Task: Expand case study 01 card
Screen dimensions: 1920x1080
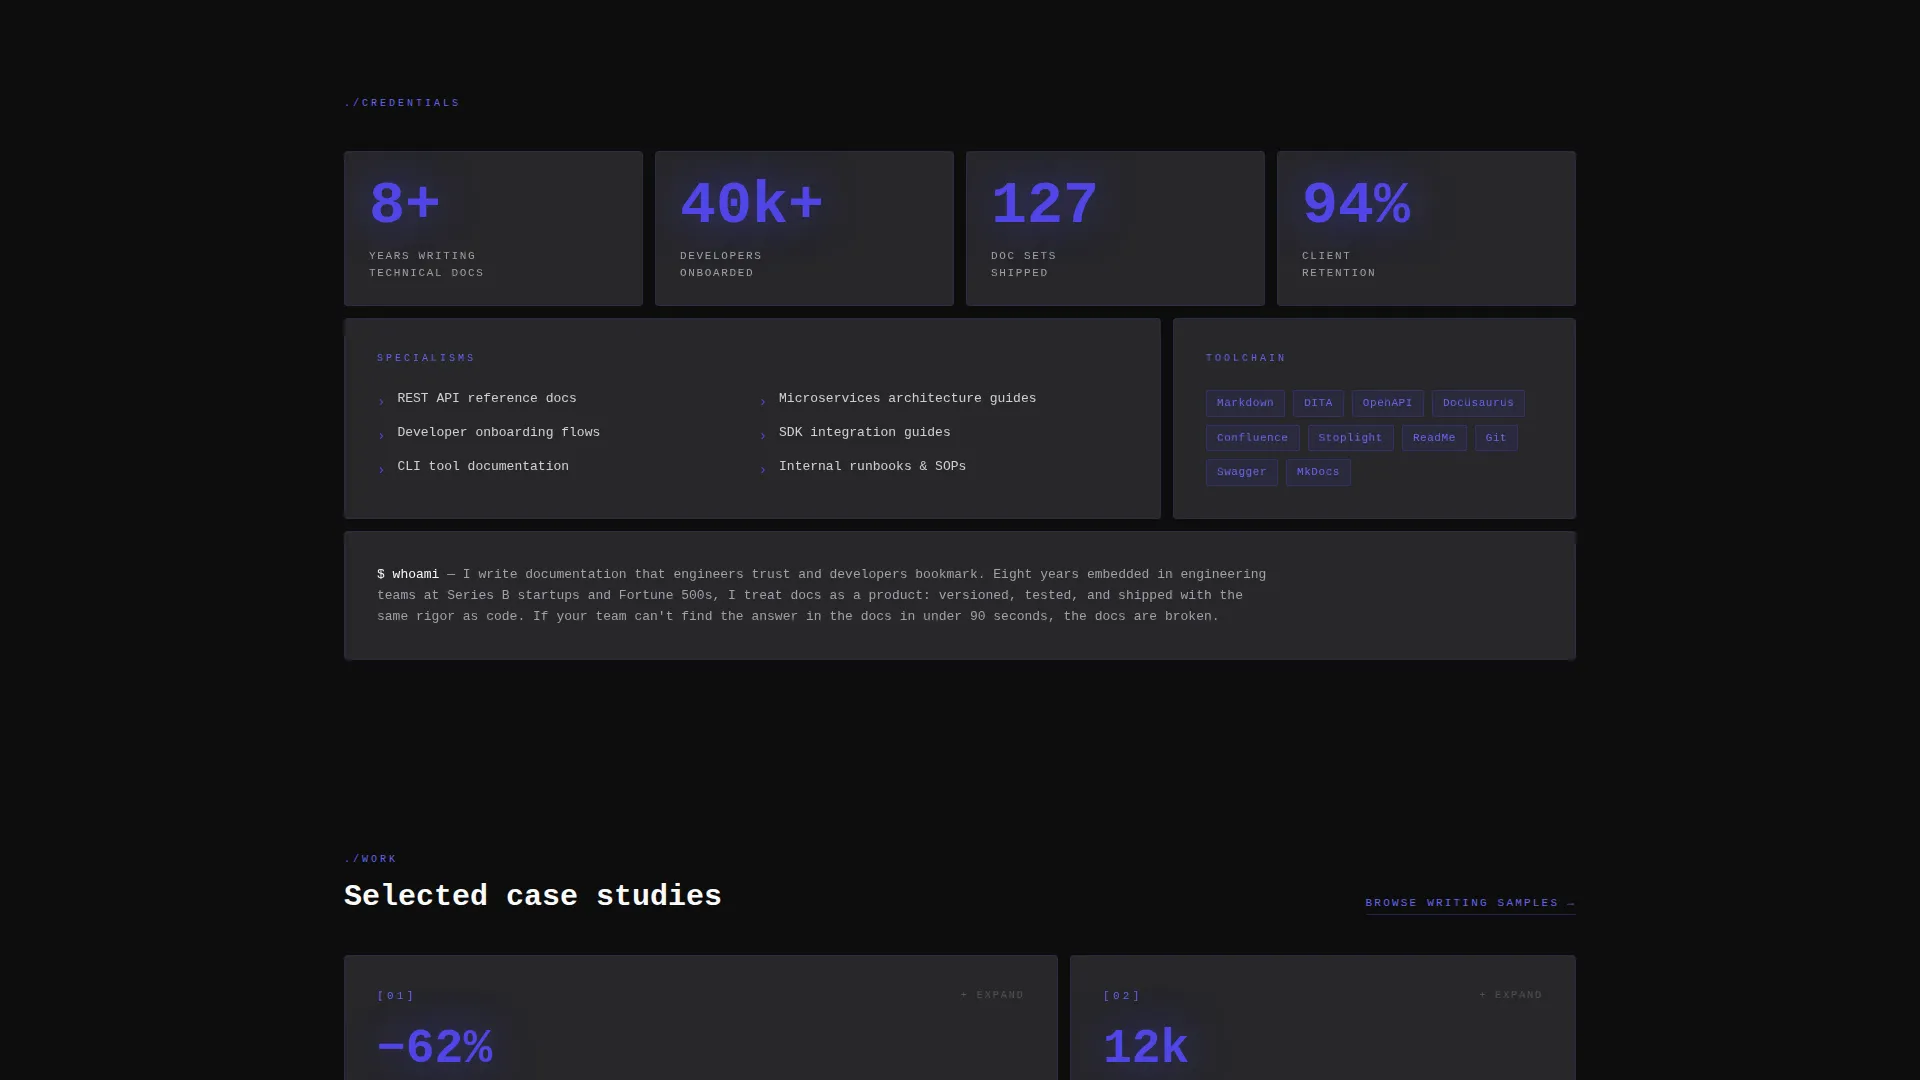Action: [x=992, y=995]
